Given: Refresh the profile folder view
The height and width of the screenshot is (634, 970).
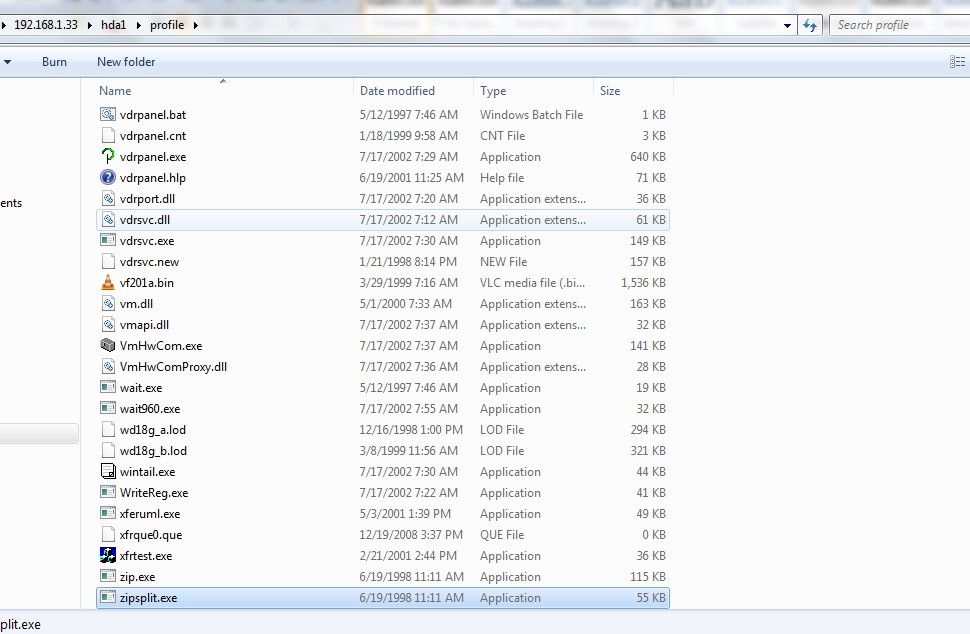Looking at the screenshot, I should coord(811,25).
